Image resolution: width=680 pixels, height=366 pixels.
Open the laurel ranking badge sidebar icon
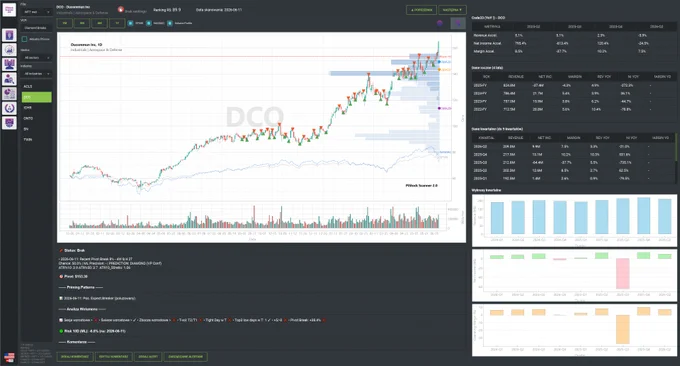pyautogui.click(x=9, y=108)
